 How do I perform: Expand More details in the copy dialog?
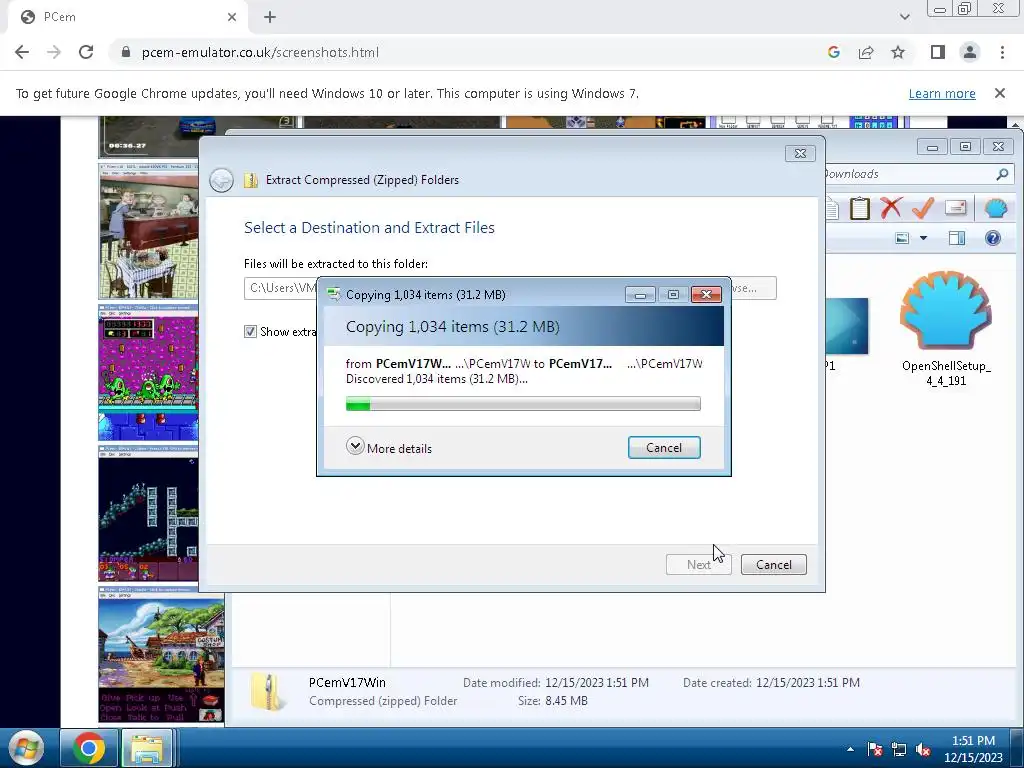point(389,448)
